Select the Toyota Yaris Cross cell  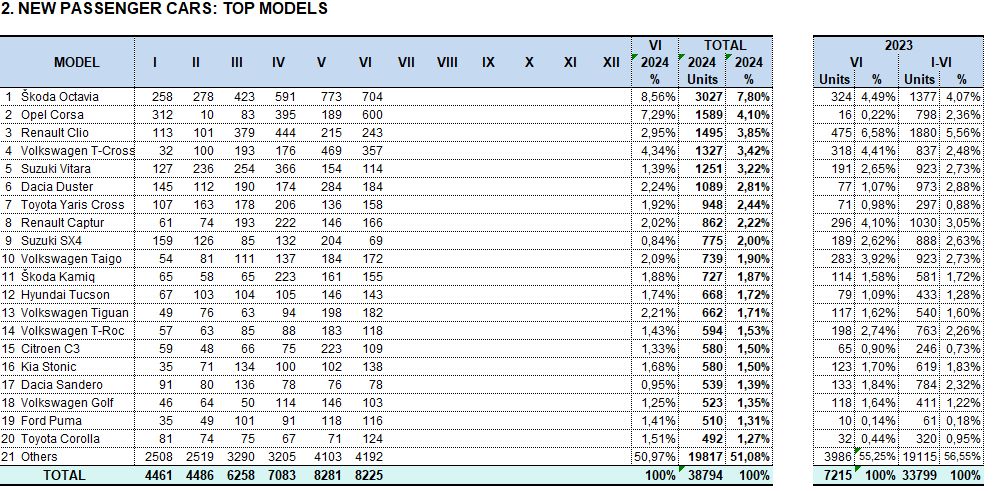(72, 205)
